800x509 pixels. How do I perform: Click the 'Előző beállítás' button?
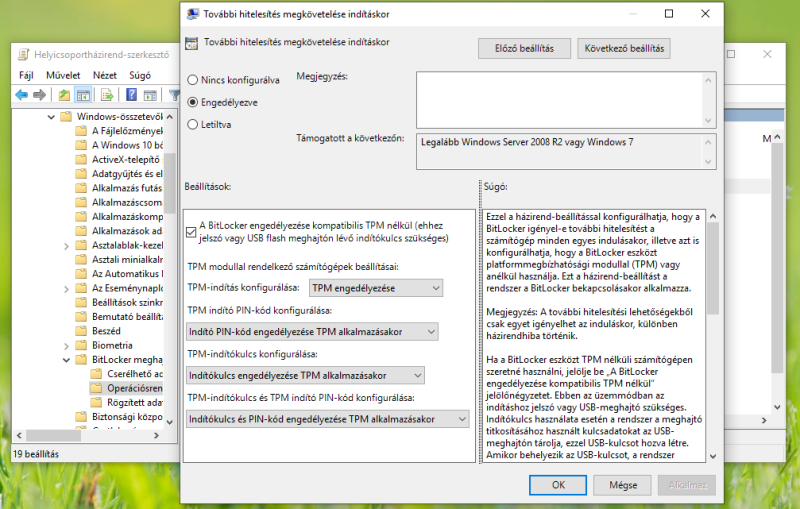click(524, 48)
